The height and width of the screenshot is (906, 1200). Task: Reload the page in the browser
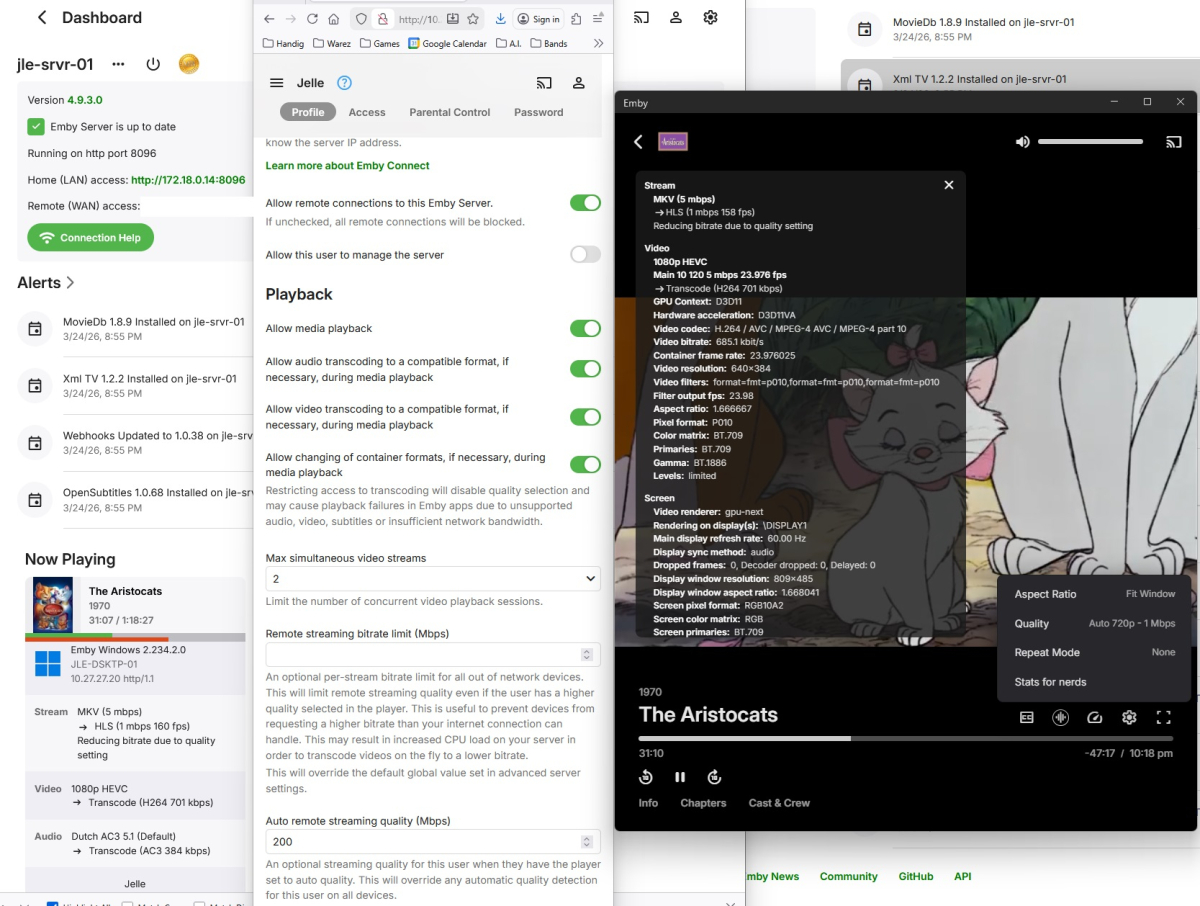pyautogui.click(x=312, y=19)
